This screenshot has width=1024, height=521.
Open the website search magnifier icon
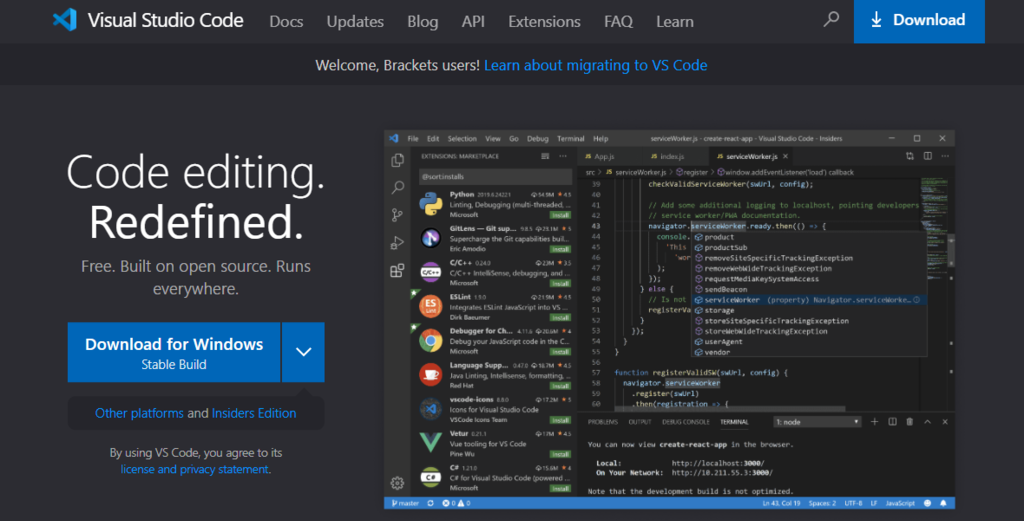[831, 20]
